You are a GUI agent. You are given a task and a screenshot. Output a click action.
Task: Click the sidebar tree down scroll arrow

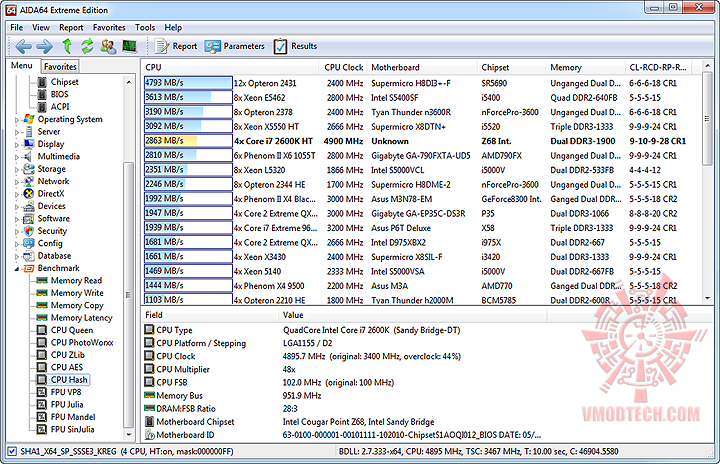point(129,434)
